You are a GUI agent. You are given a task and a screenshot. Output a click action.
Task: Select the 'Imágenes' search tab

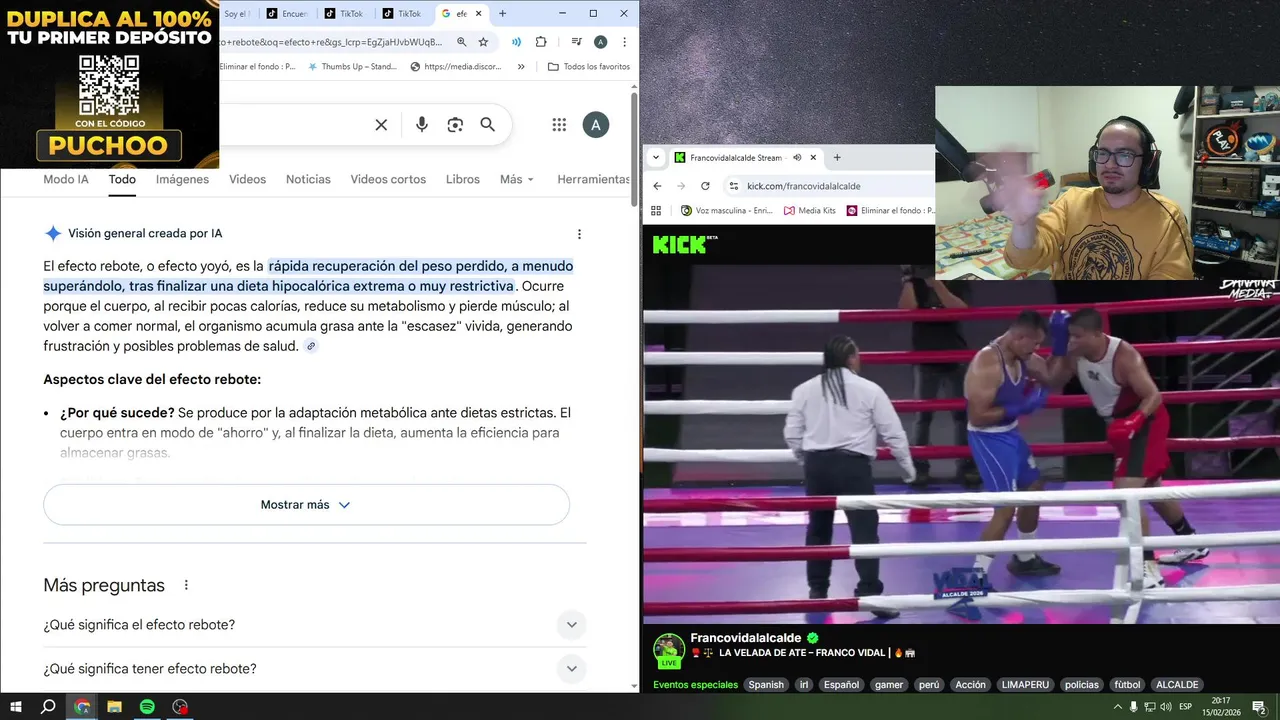tap(182, 179)
